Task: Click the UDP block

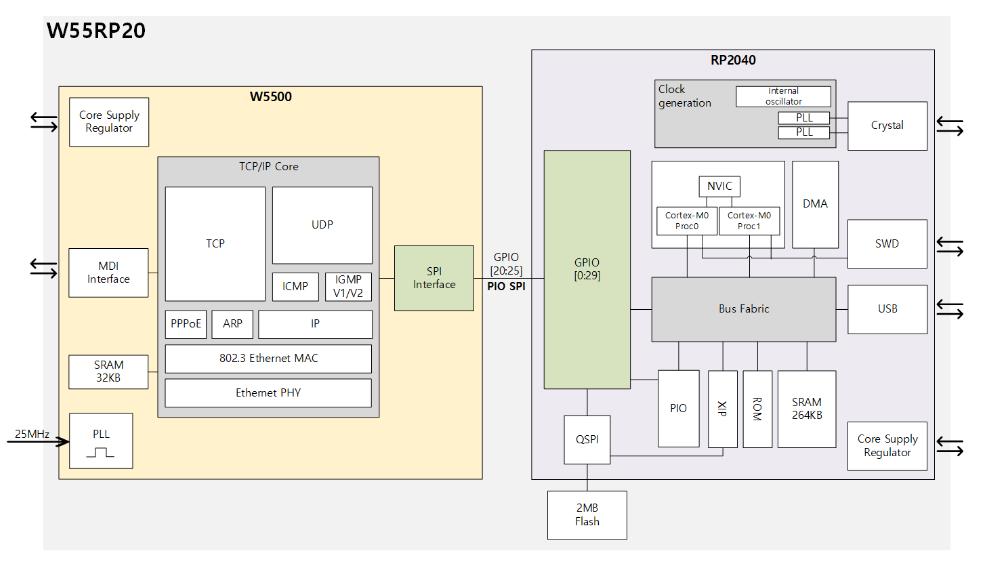Action: point(322,225)
